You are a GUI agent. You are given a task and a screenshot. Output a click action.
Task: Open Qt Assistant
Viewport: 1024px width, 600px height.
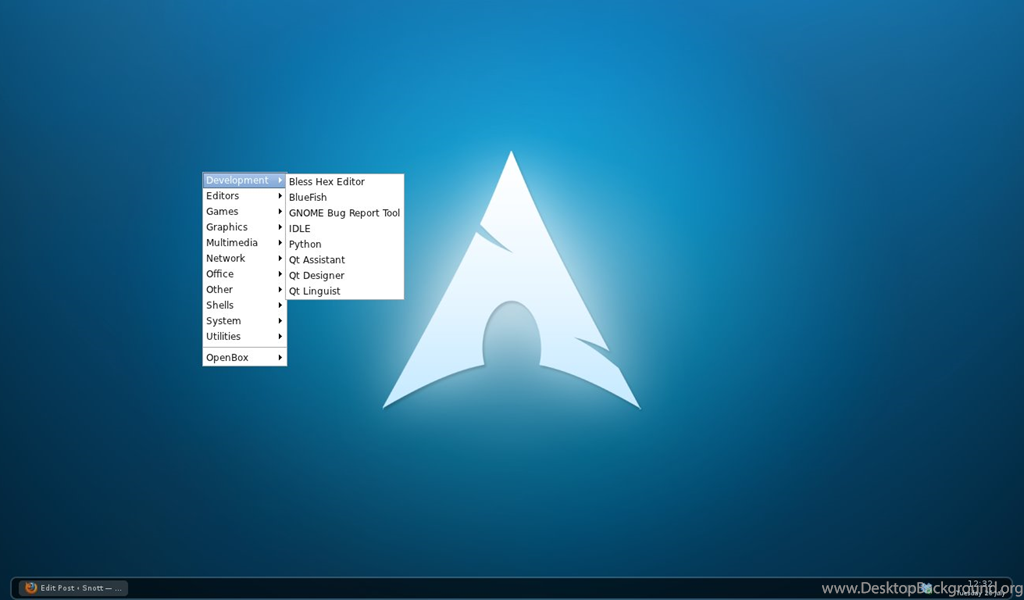[x=345, y=260]
